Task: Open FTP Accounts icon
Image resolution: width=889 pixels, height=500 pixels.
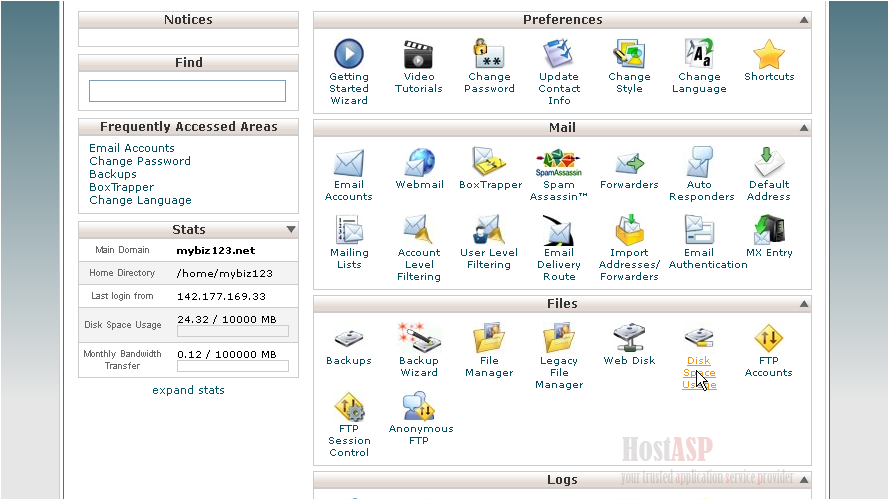Action: [768, 339]
